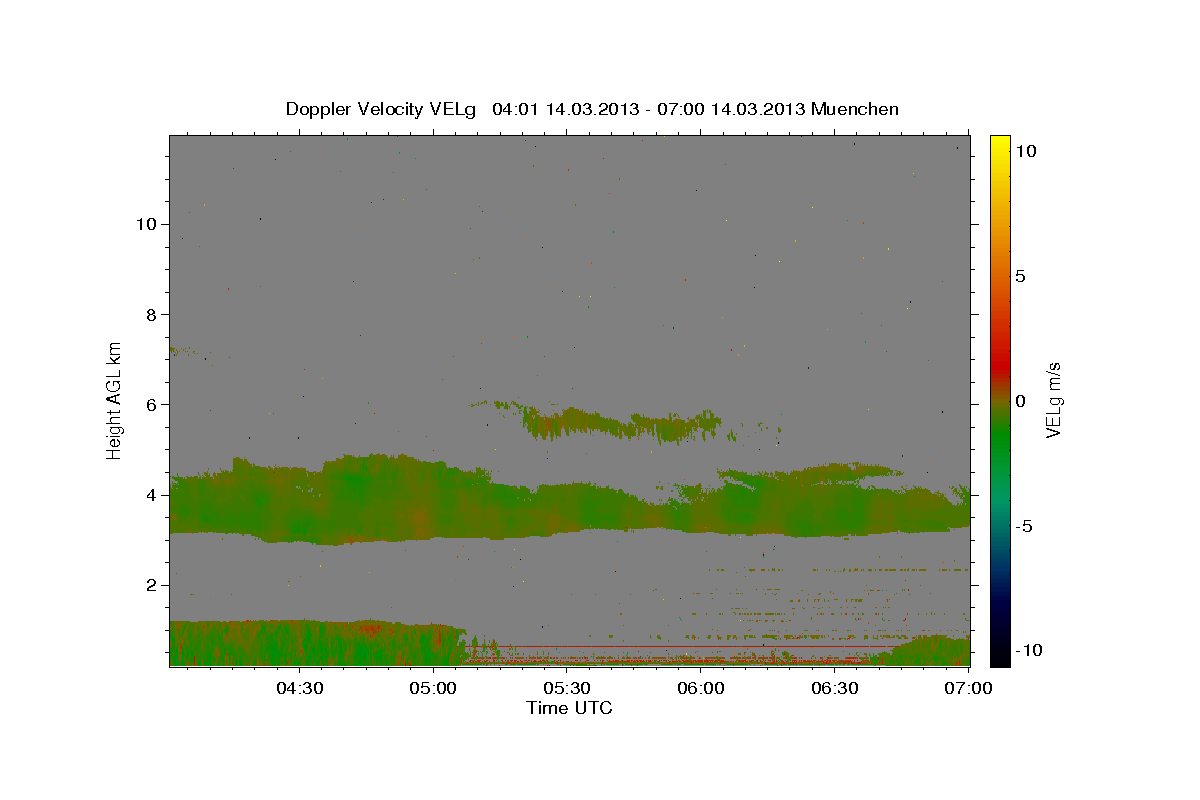Viewport: 1200px width, 800px height.
Task: Click the horizontal red line near the surface
Action: pos(684,646)
